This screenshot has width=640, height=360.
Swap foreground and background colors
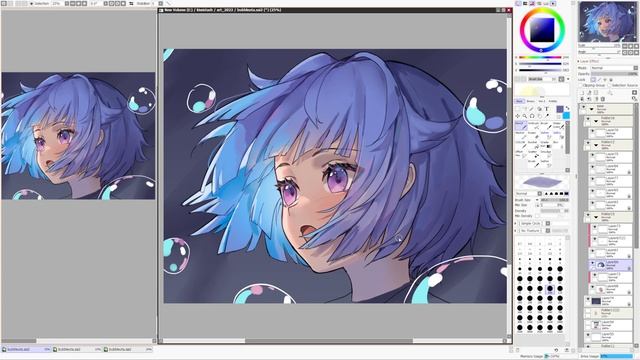click(x=567, y=108)
